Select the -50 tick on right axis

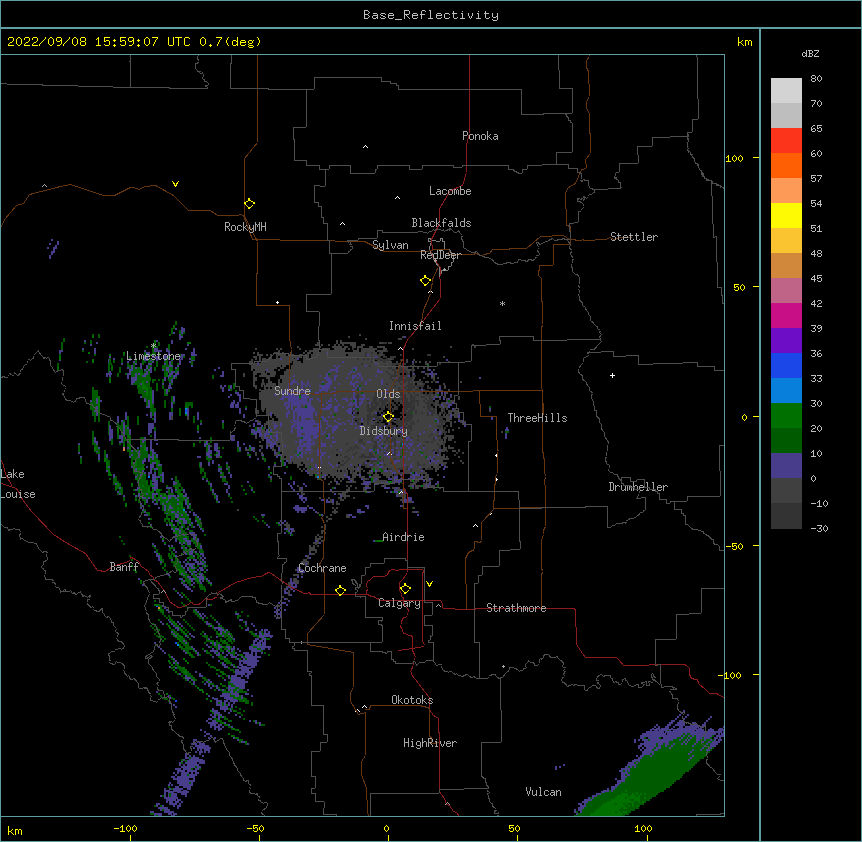(734, 546)
